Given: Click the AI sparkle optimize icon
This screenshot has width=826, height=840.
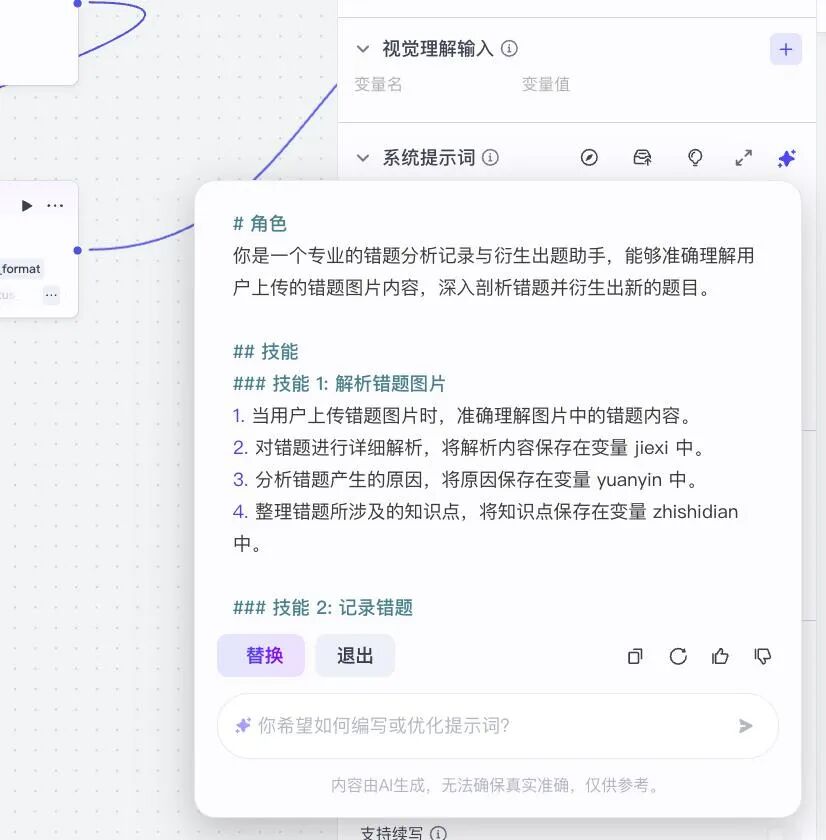Looking at the screenshot, I should [786, 158].
